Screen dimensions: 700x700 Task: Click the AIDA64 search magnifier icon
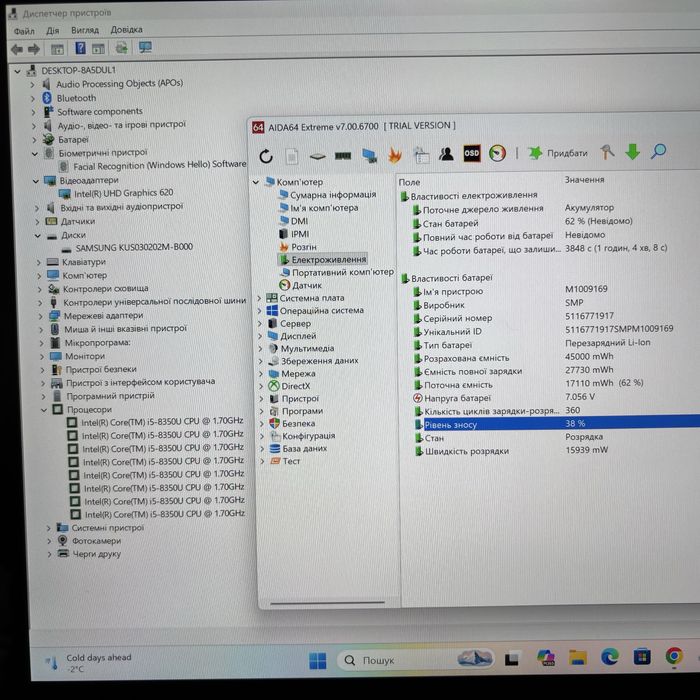click(x=658, y=151)
